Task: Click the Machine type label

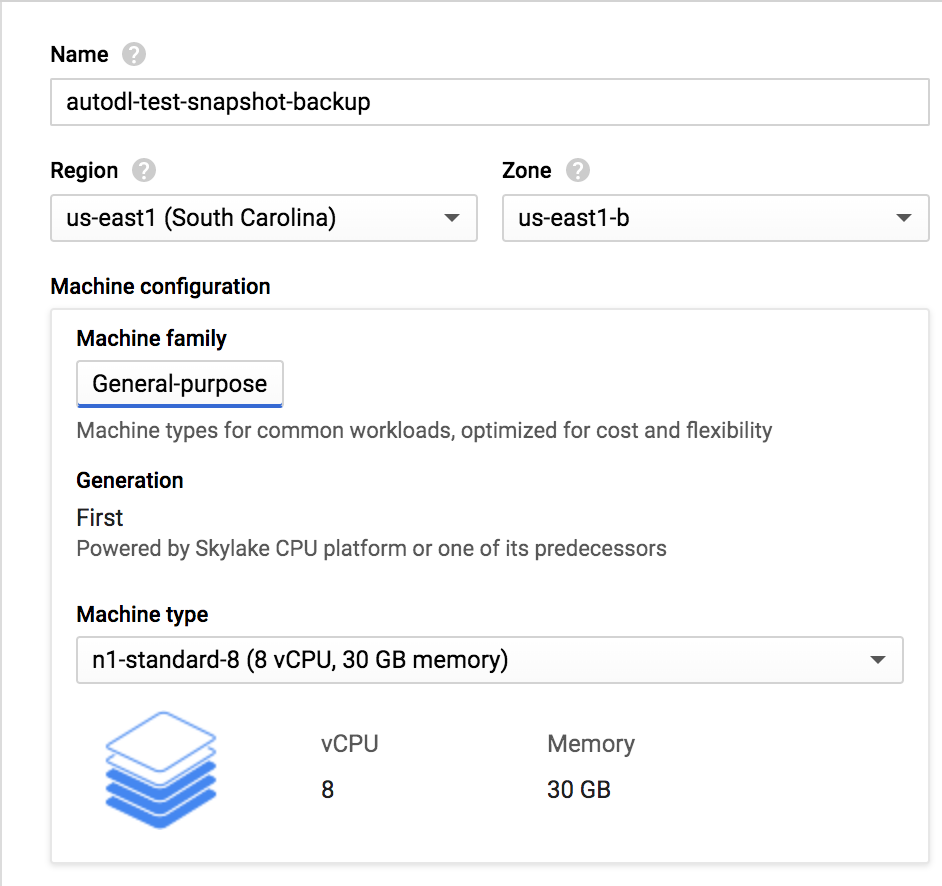Action: point(142,614)
